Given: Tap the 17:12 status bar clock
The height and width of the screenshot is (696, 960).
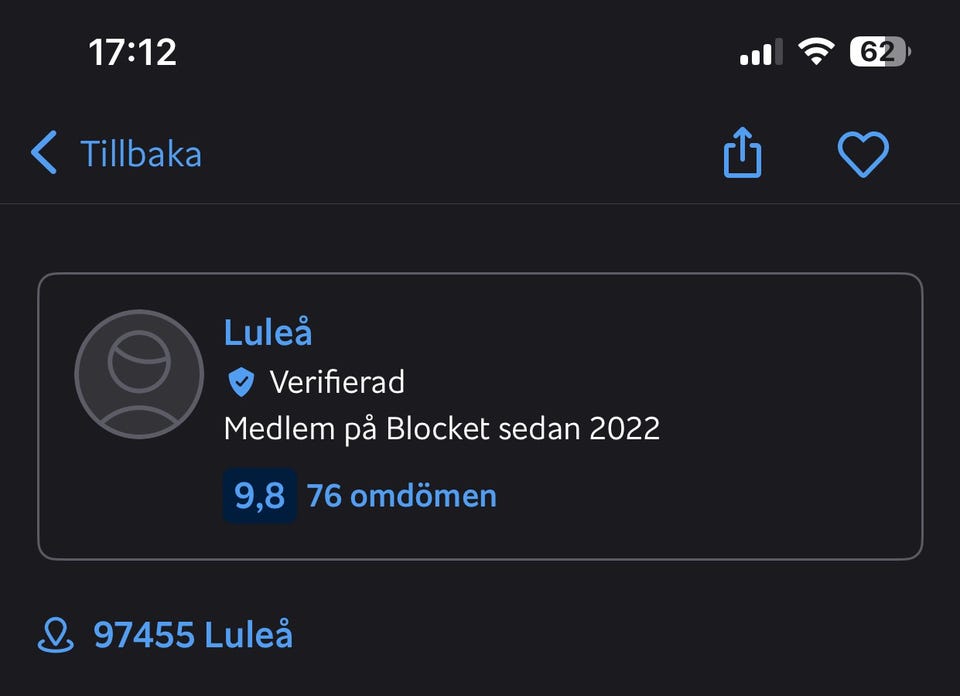Looking at the screenshot, I should [x=133, y=52].
